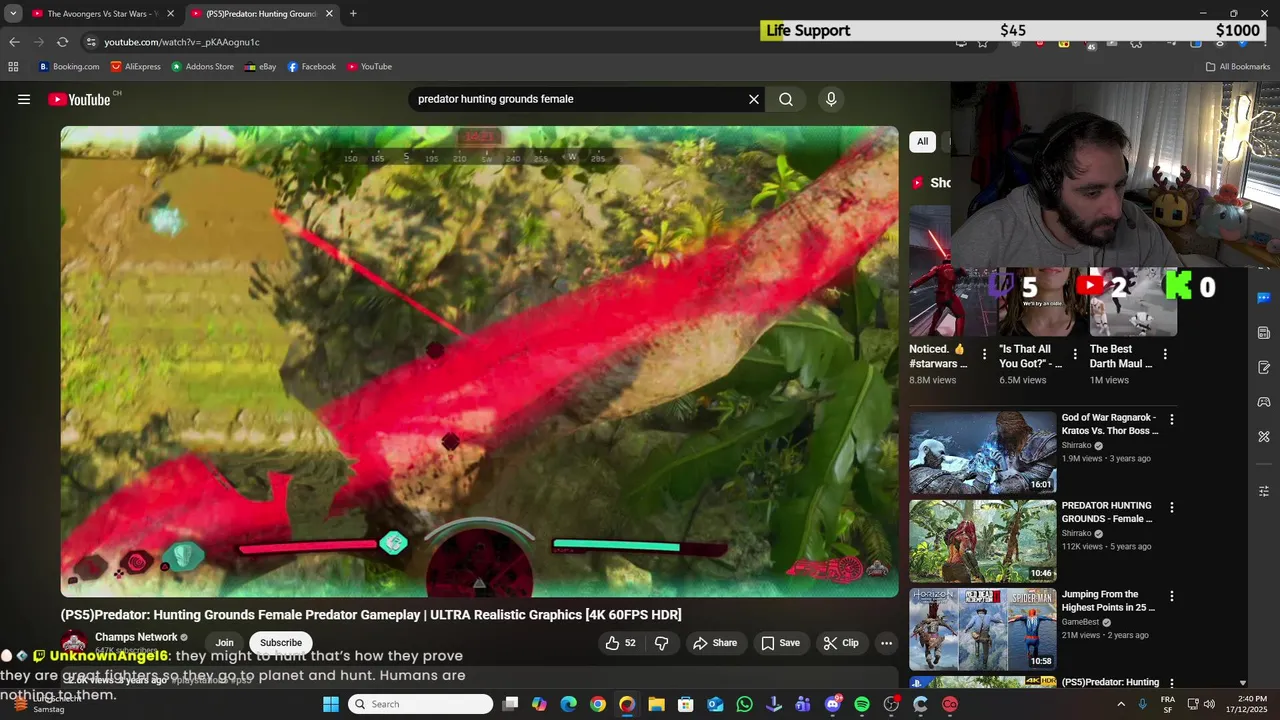Open a new browser tab
1280x720 pixels.
pos(353,14)
